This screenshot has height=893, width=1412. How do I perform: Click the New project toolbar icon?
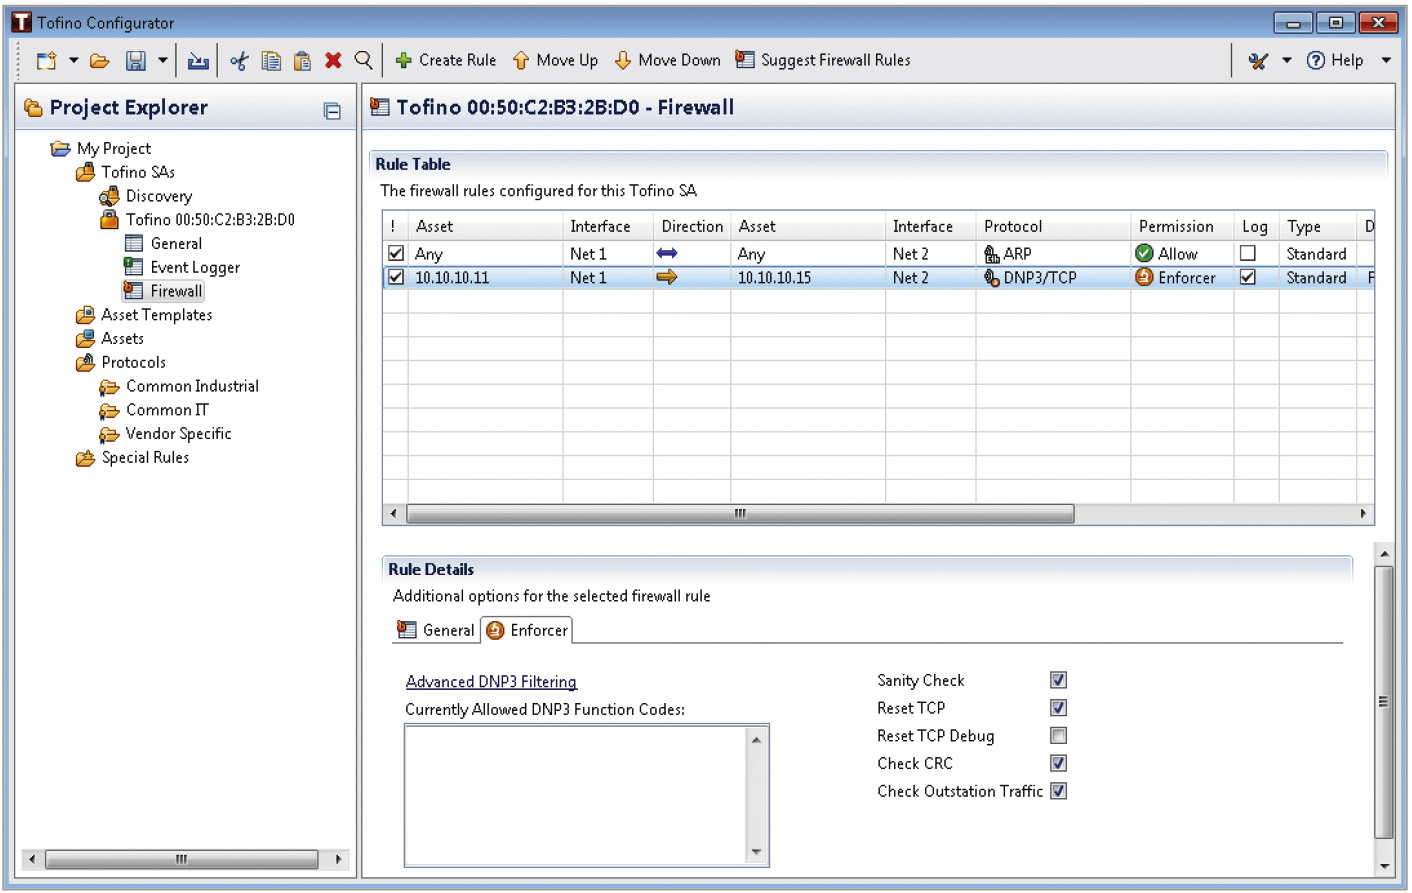(x=46, y=61)
